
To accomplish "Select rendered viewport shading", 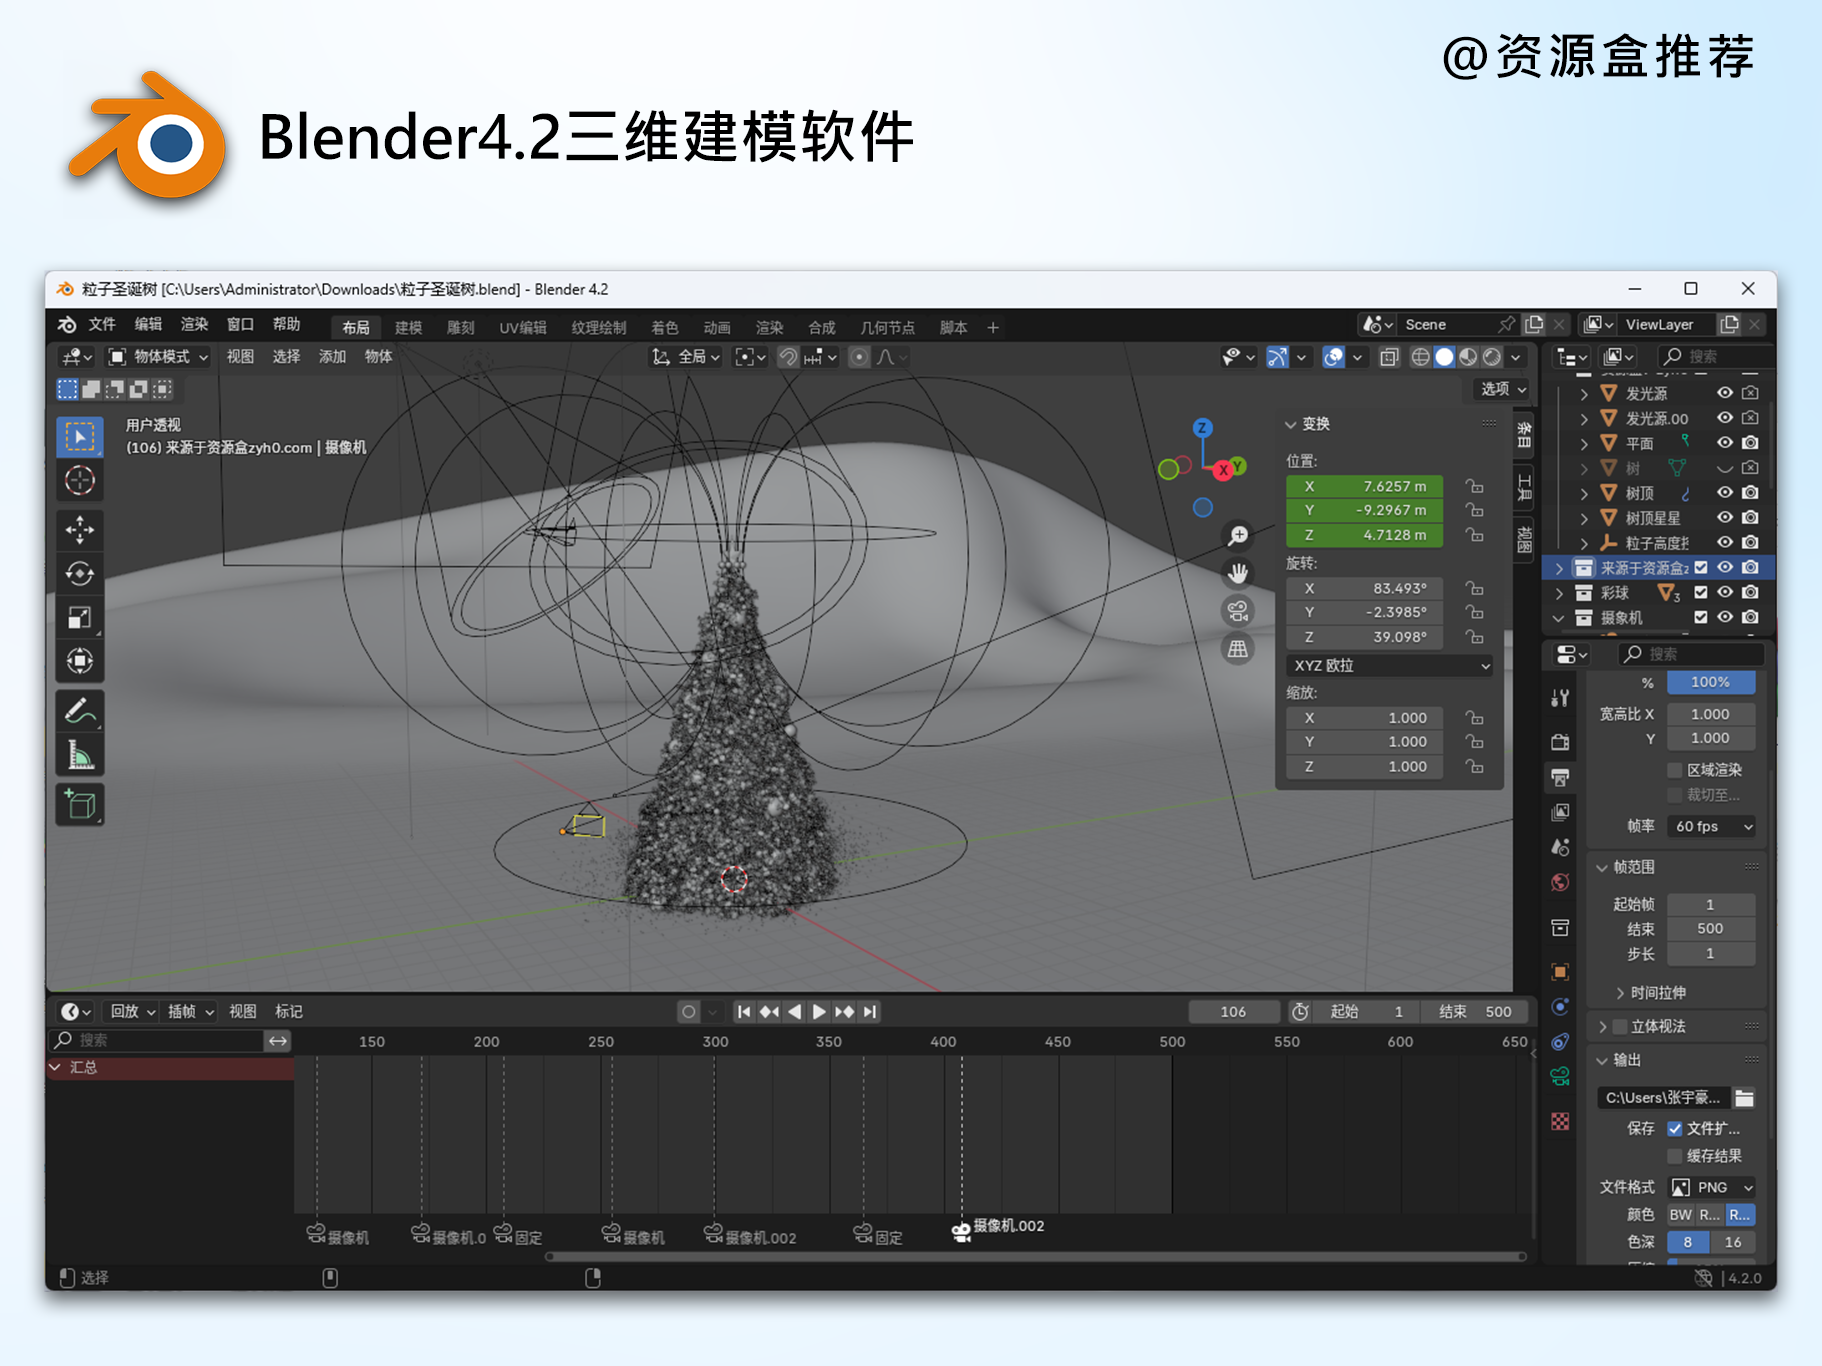I will 1492,357.
